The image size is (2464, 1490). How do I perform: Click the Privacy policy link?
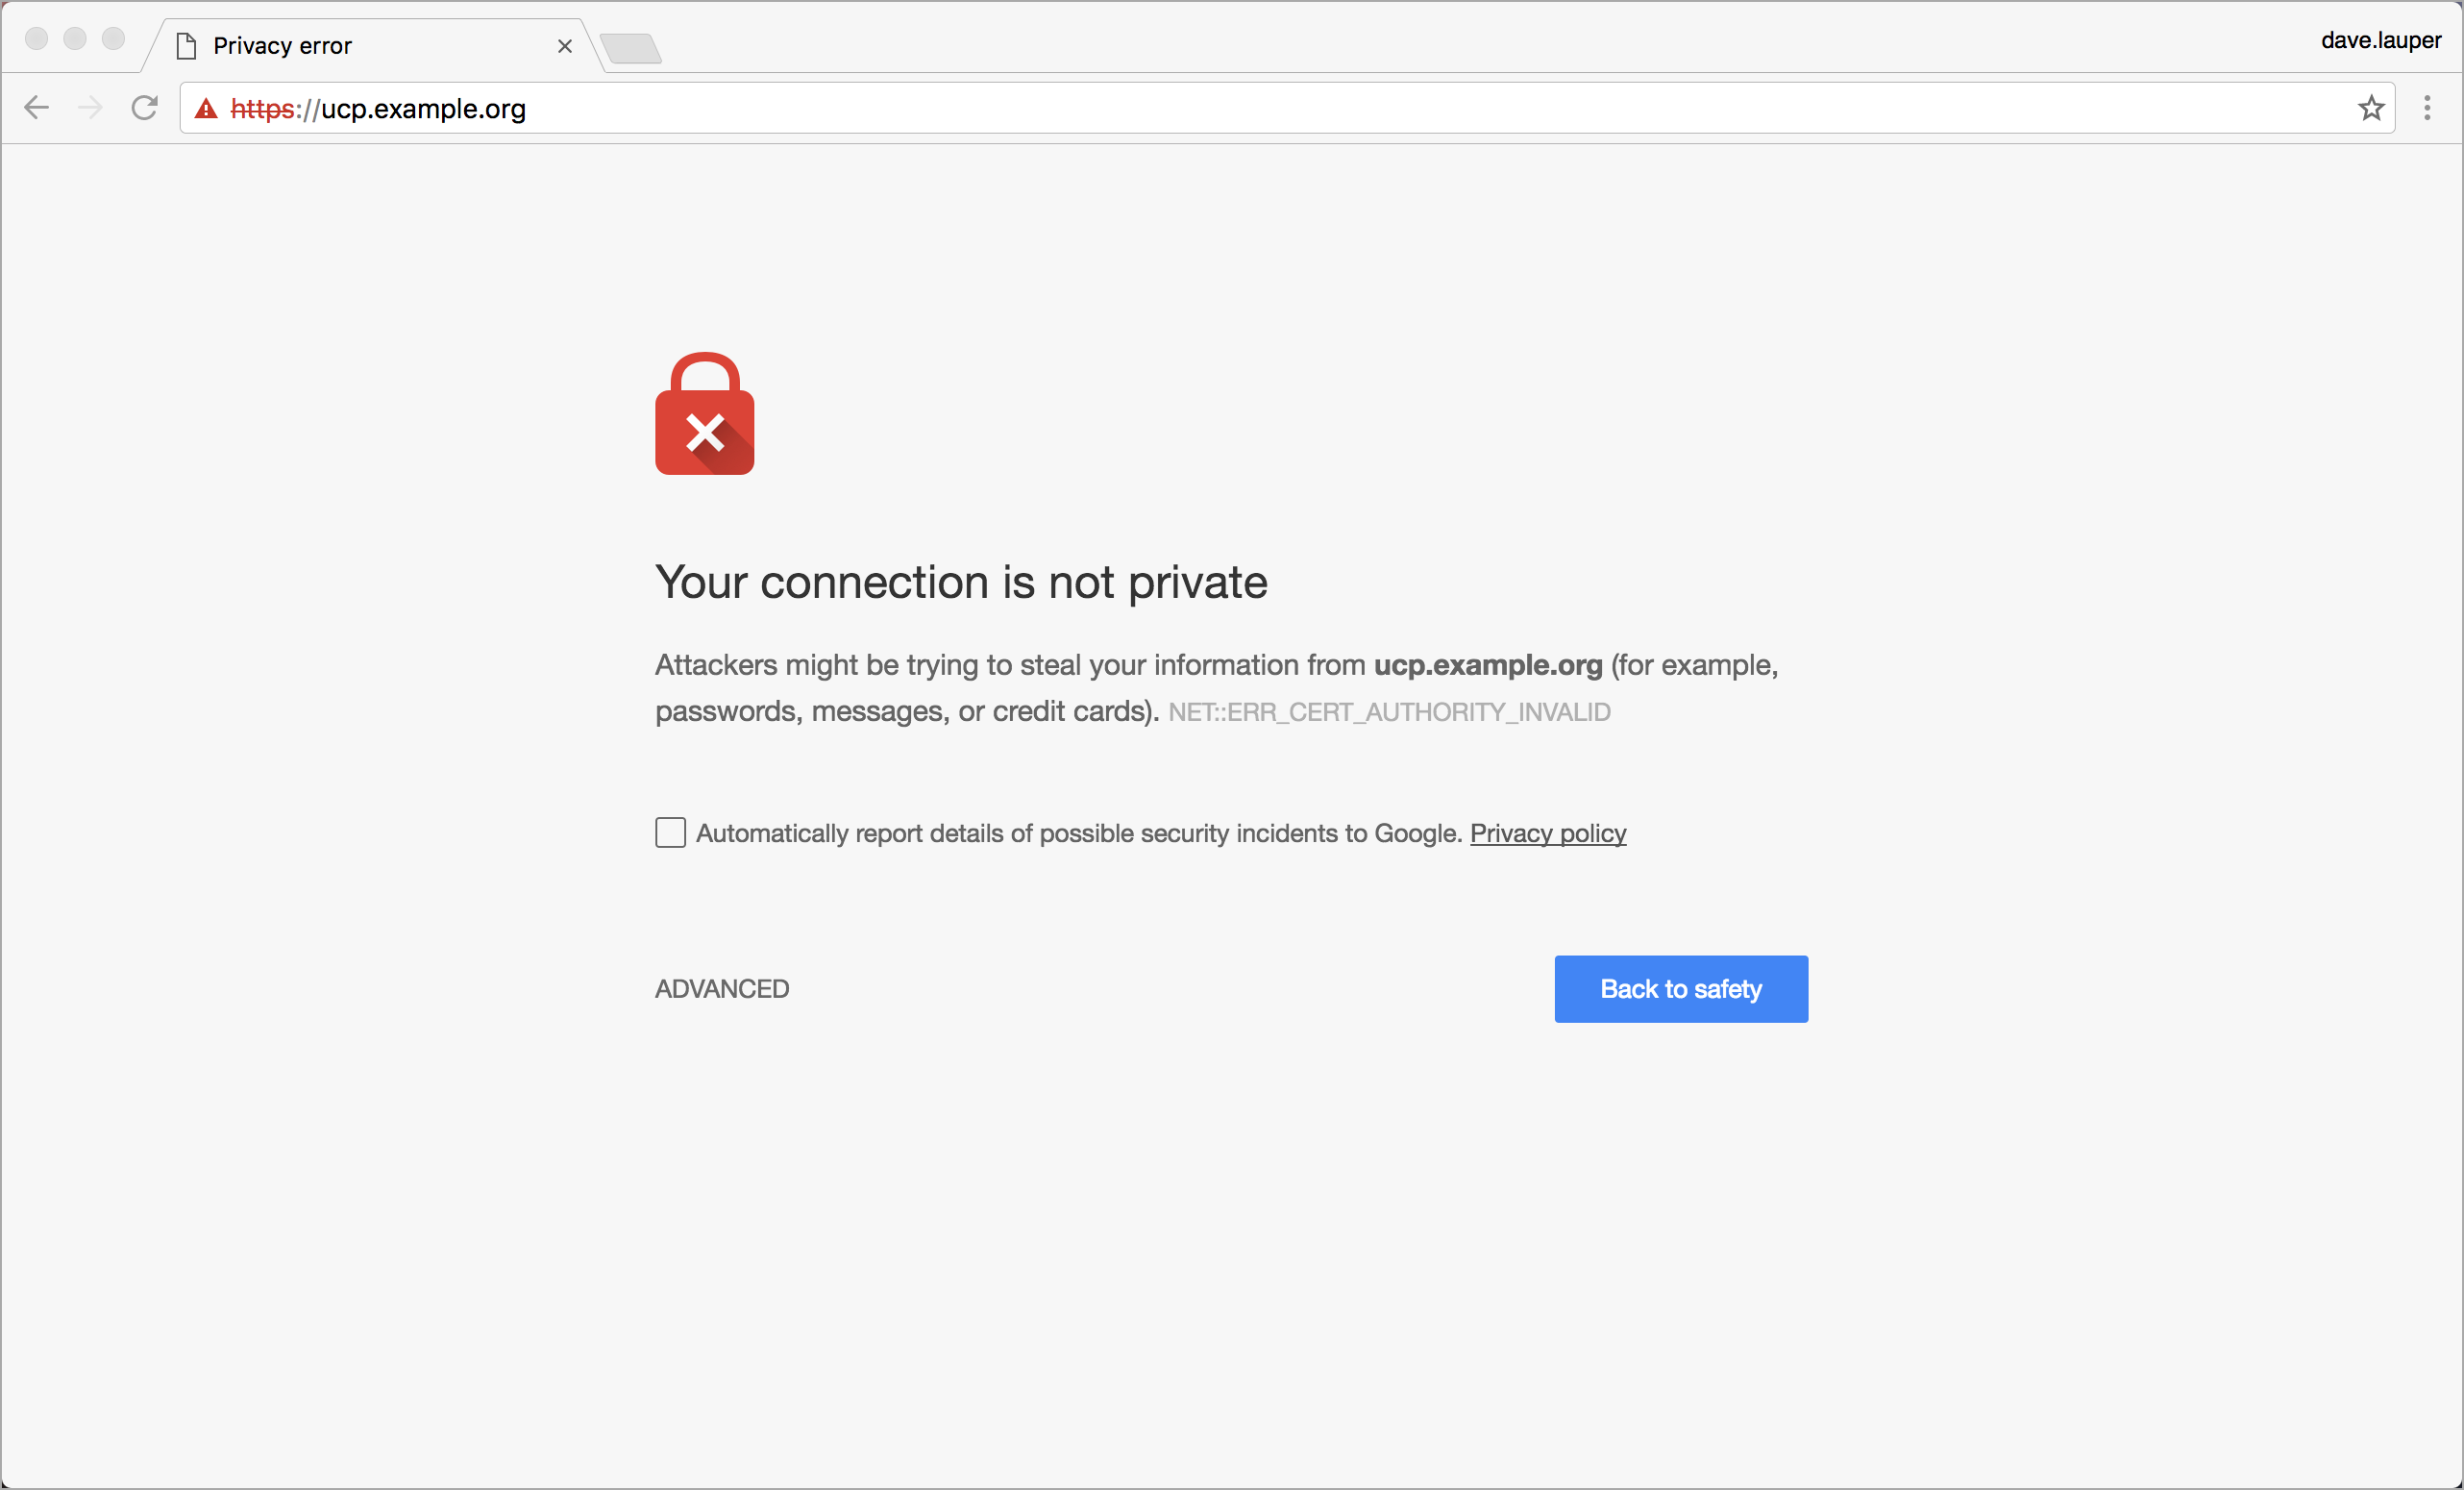pyautogui.click(x=1547, y=832)
